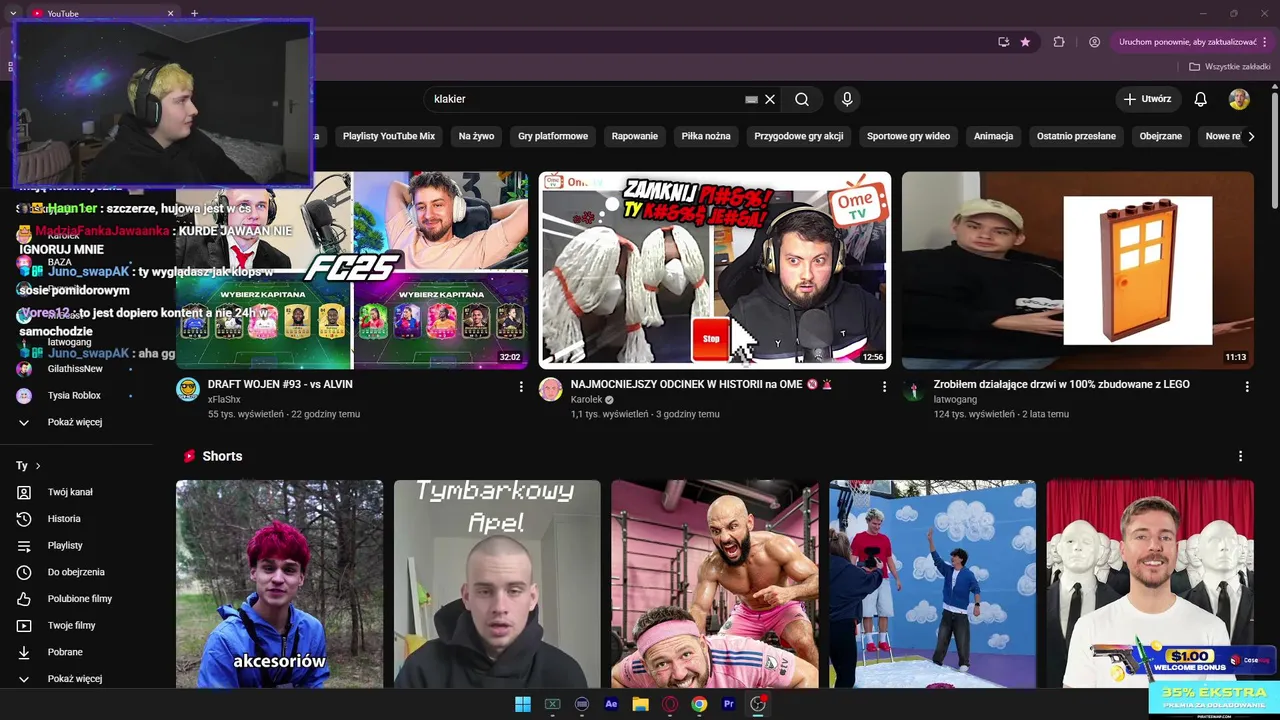
Task: Open File Explorer from the taskbar
Action: pos(640,704)
